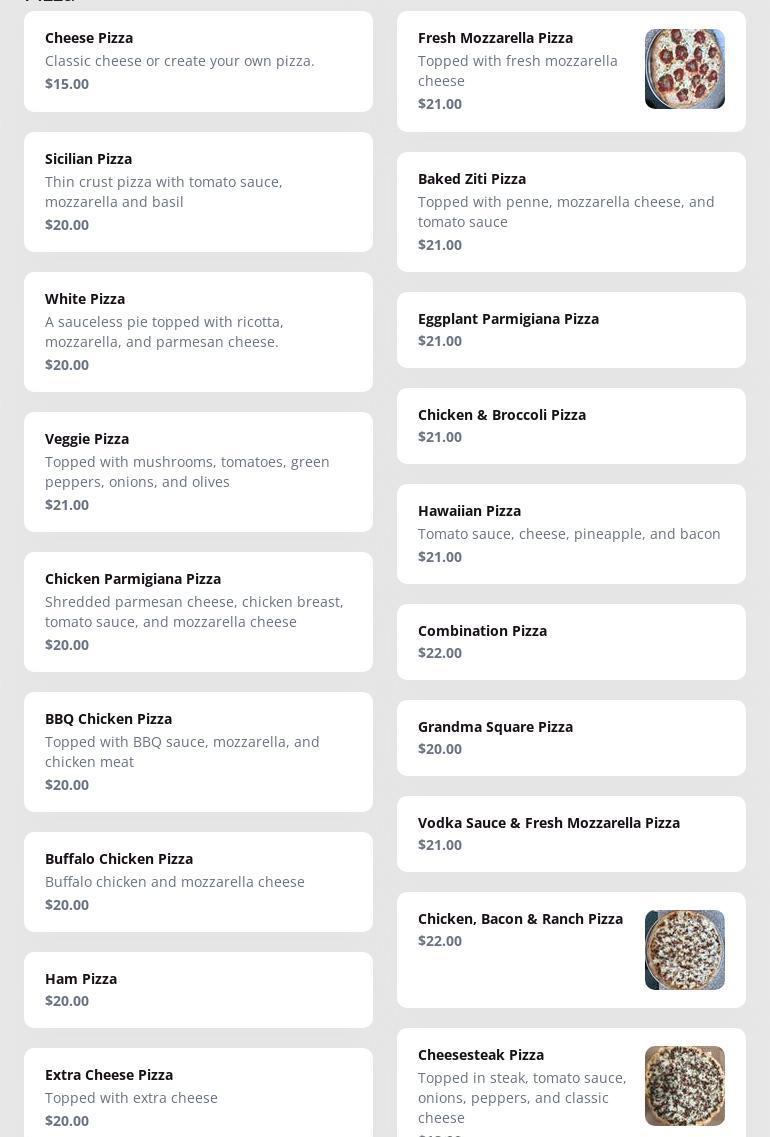Open the Cheesesteak Pizza thumbnail image

[x=684, y=1086]
